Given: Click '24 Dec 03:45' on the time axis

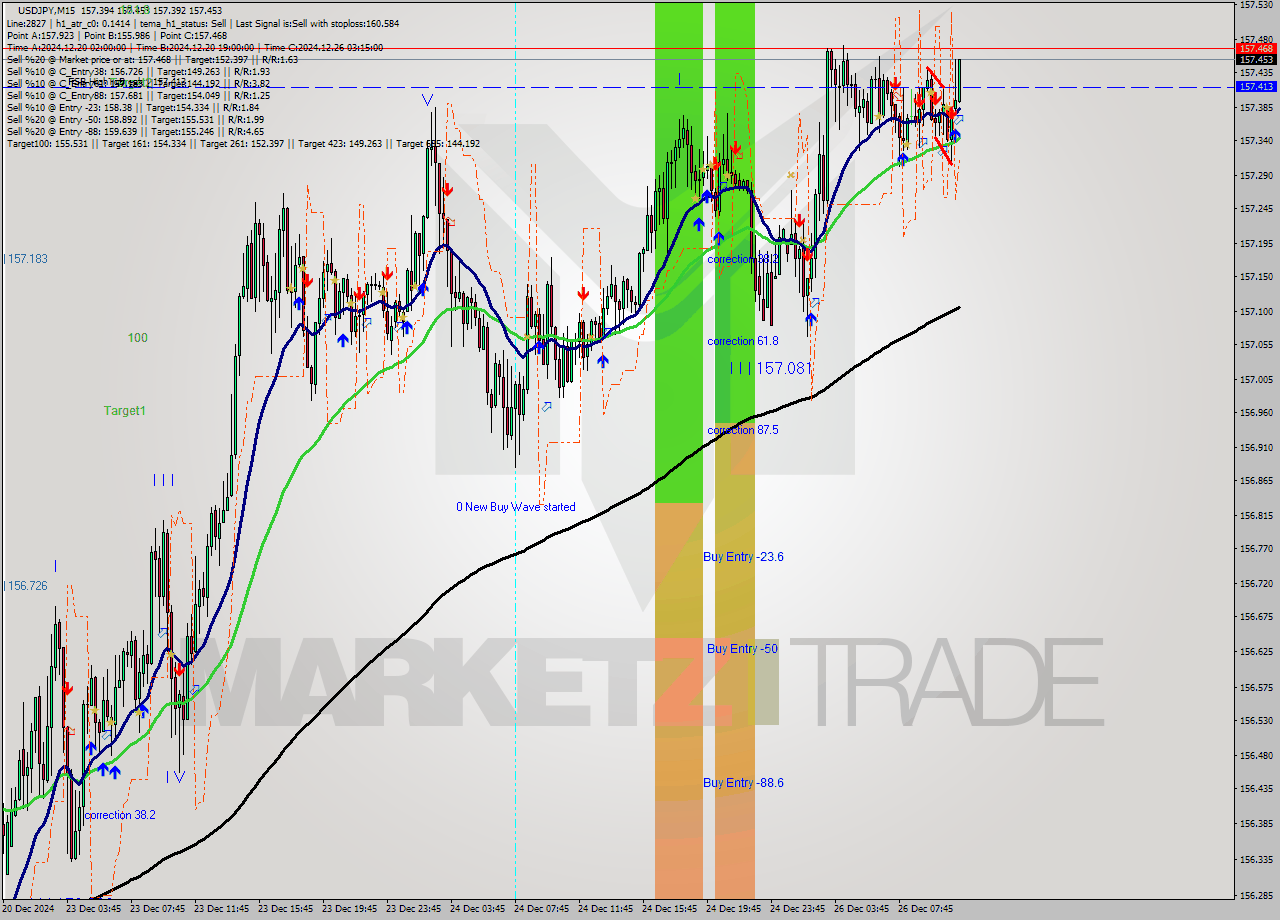Looking at the screenshot, I should (x=477, y=909).
